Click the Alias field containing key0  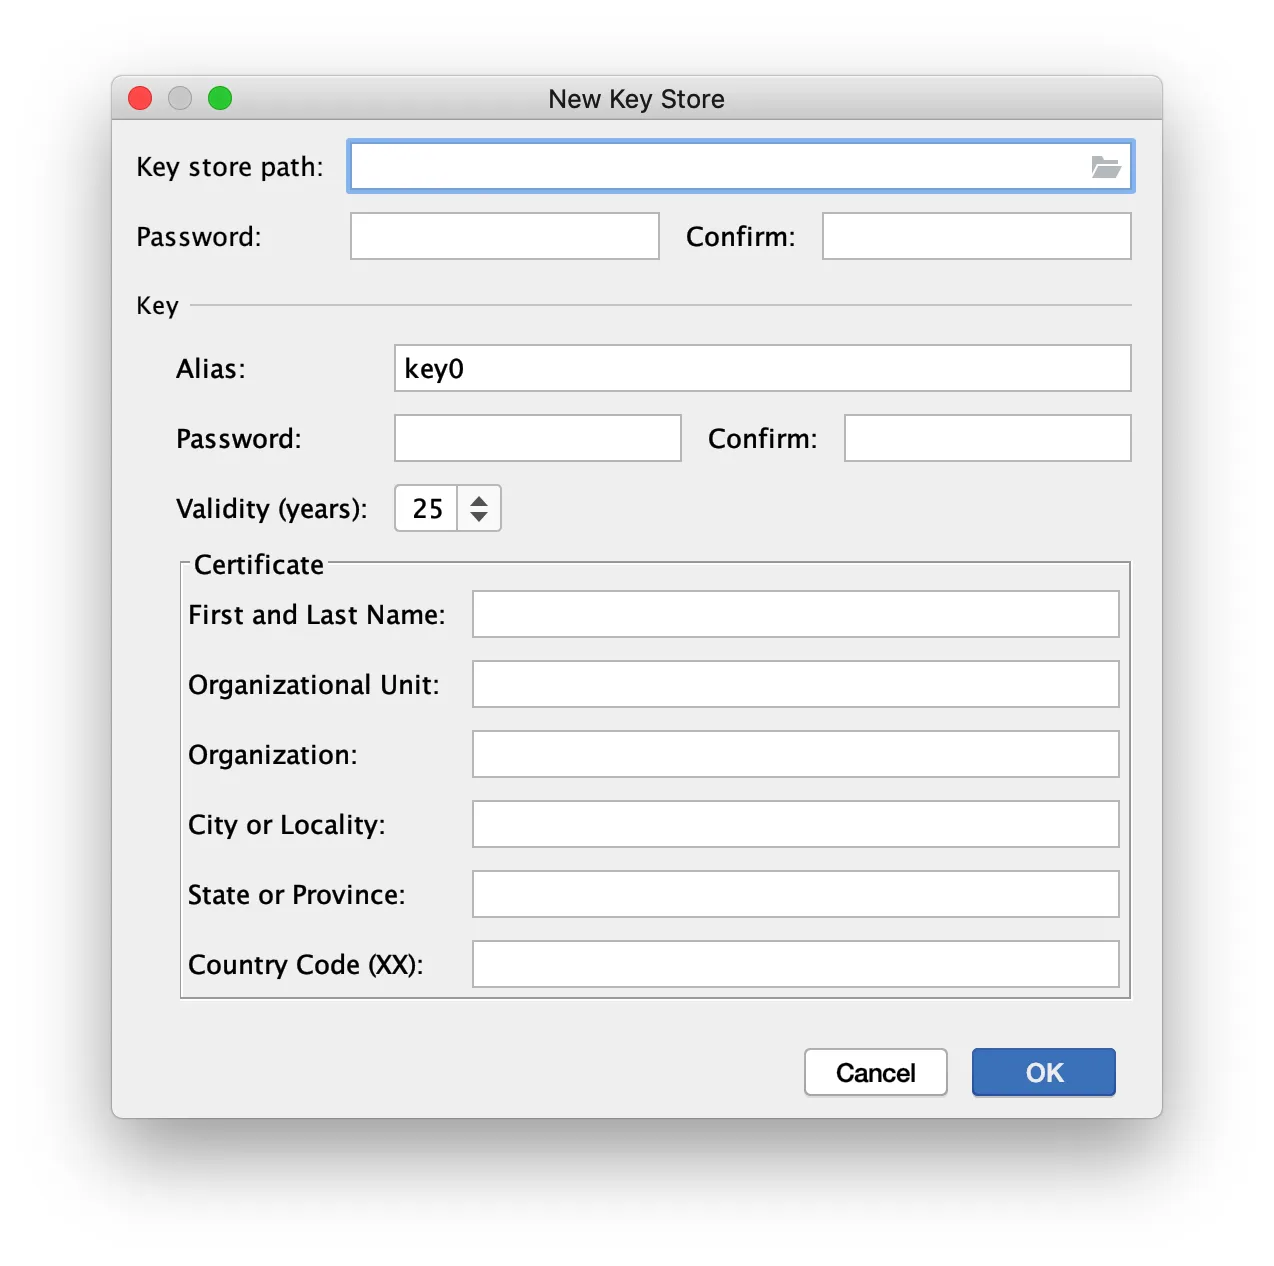click(763, 368)
